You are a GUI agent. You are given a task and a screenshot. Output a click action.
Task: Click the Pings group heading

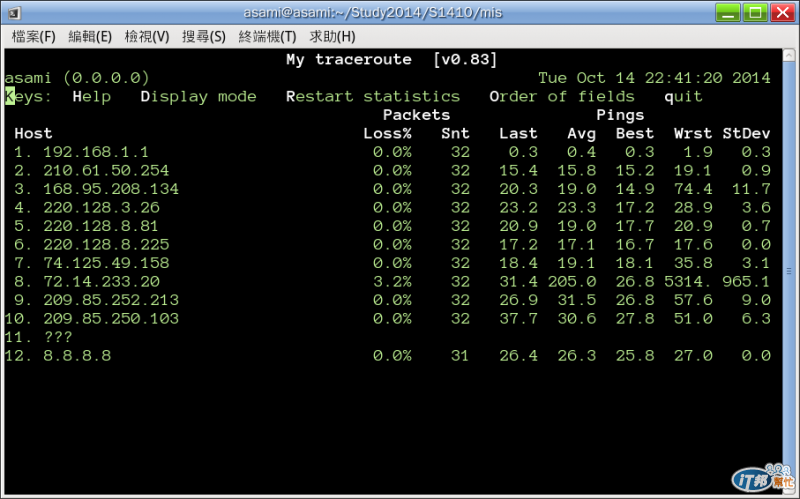tap(620, 116)
